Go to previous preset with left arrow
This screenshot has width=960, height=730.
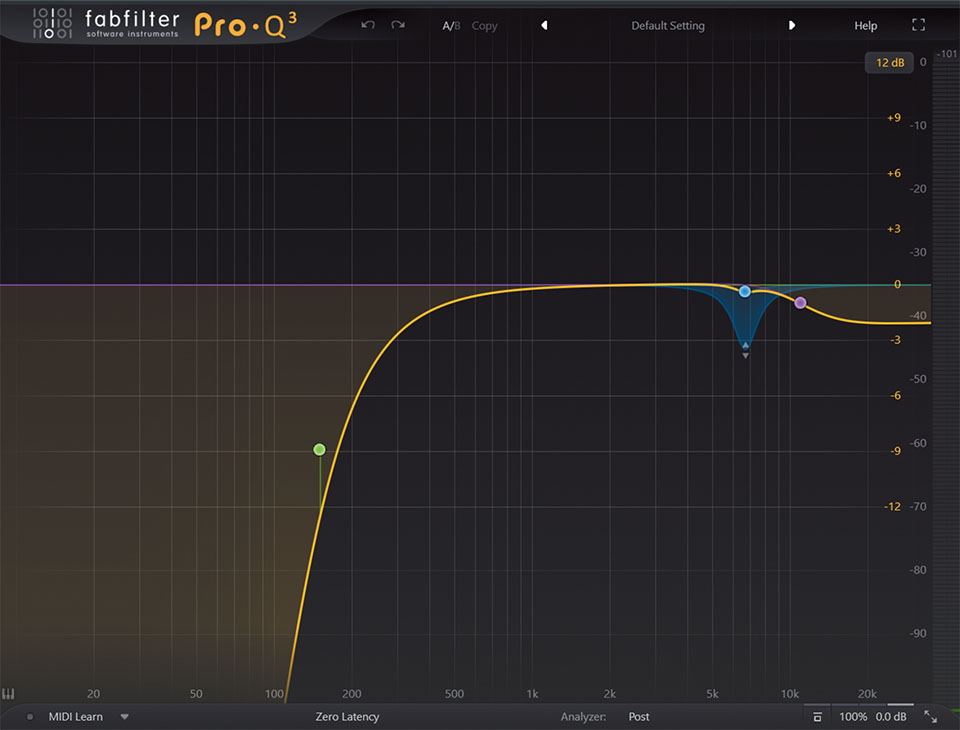coord(544,25)
